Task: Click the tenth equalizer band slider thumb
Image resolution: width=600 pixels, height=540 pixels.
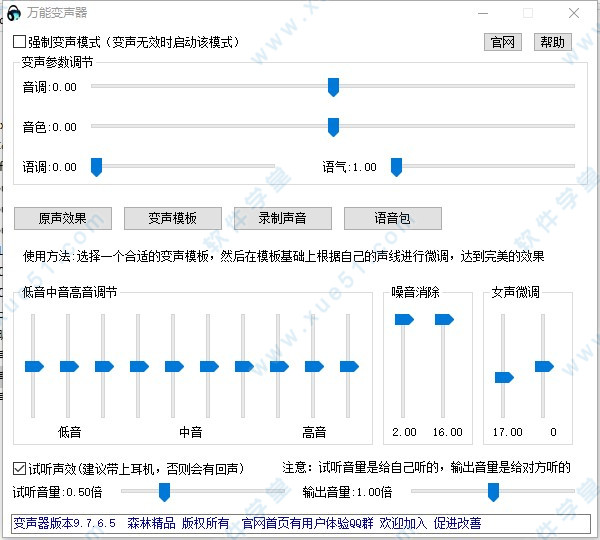Action: 349,367
